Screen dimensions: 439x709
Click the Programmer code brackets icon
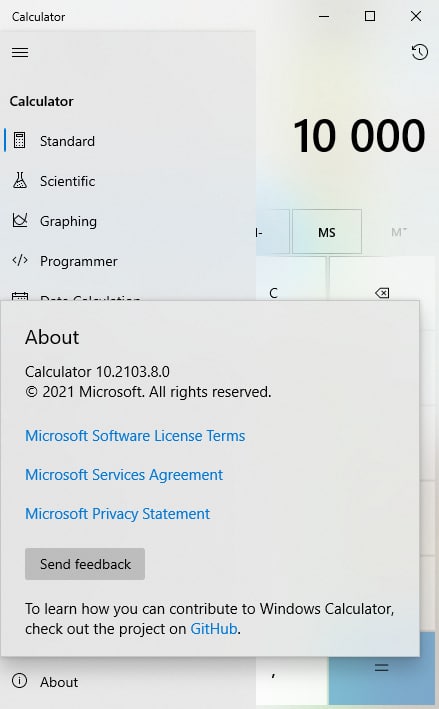[20, 260]
